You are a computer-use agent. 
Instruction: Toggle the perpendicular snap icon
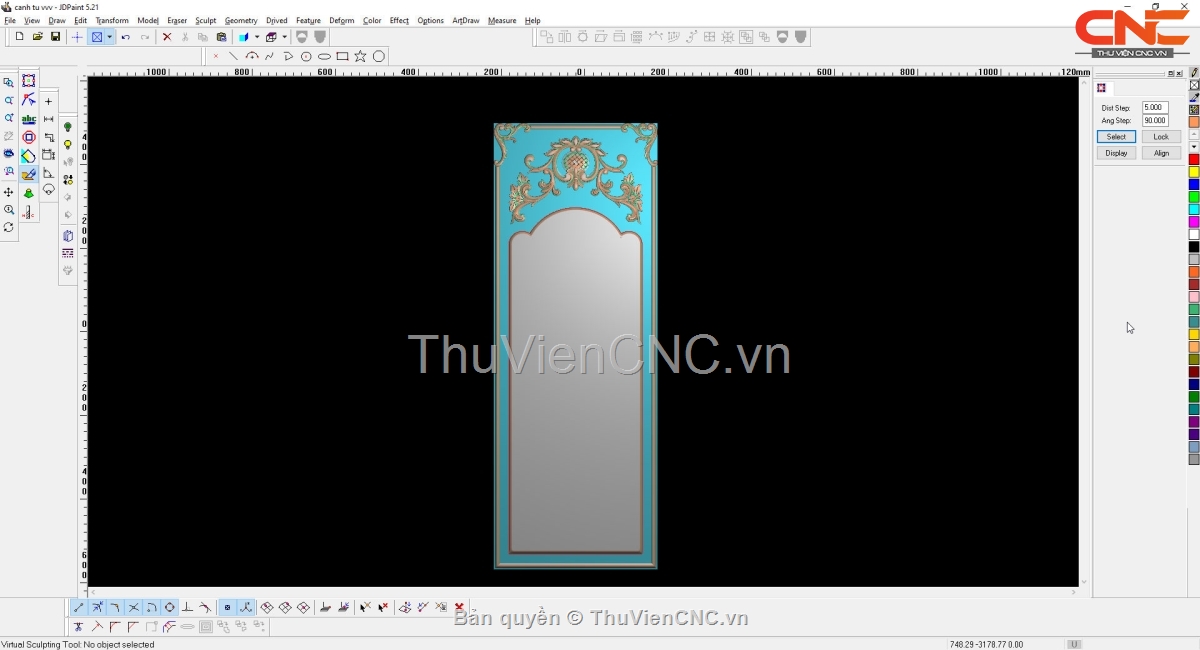[x=188, y=607]
